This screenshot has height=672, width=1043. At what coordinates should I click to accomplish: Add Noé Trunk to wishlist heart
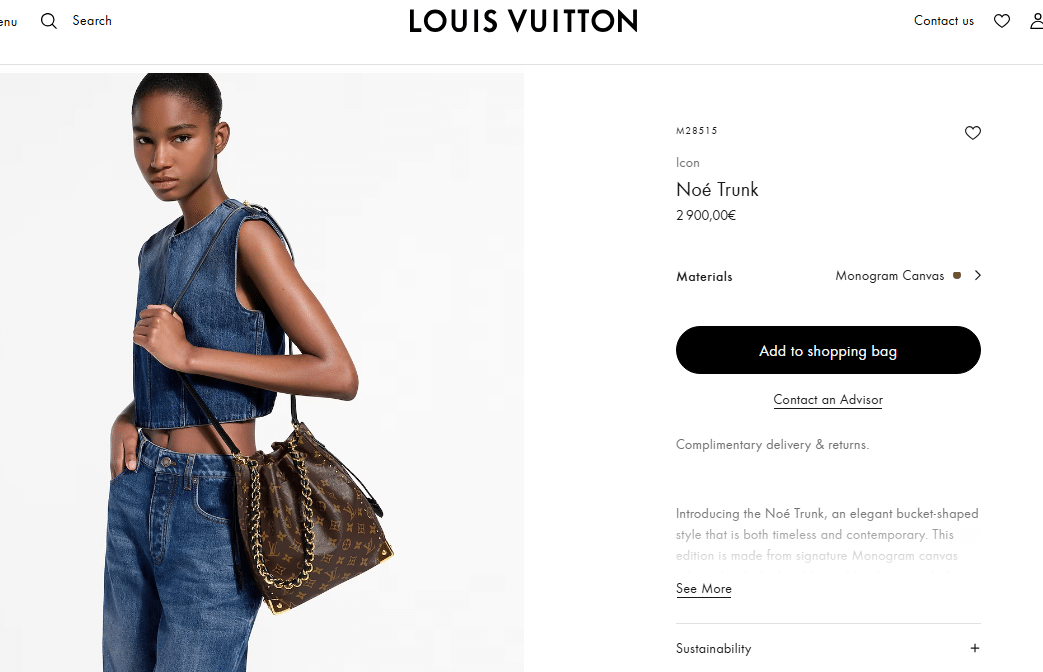tap(972, 132)
